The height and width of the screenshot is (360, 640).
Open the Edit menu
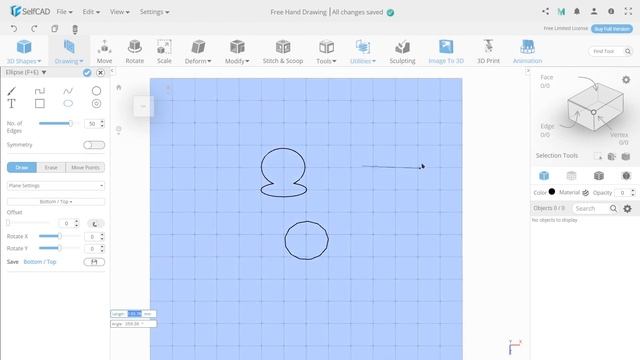[x=91, y=12]
